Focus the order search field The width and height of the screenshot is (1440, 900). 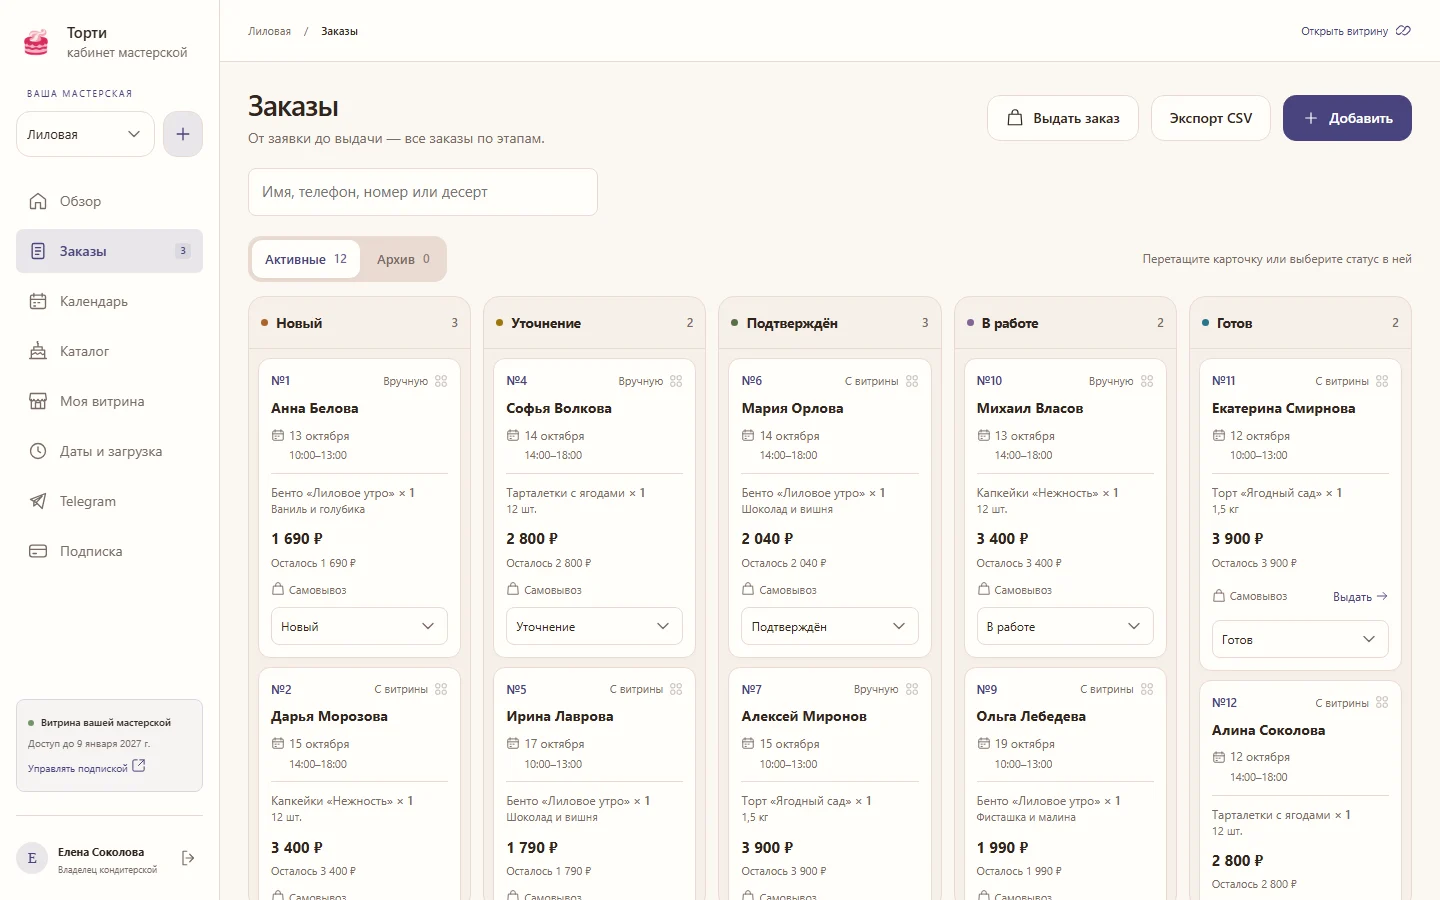tap(423, 192)
